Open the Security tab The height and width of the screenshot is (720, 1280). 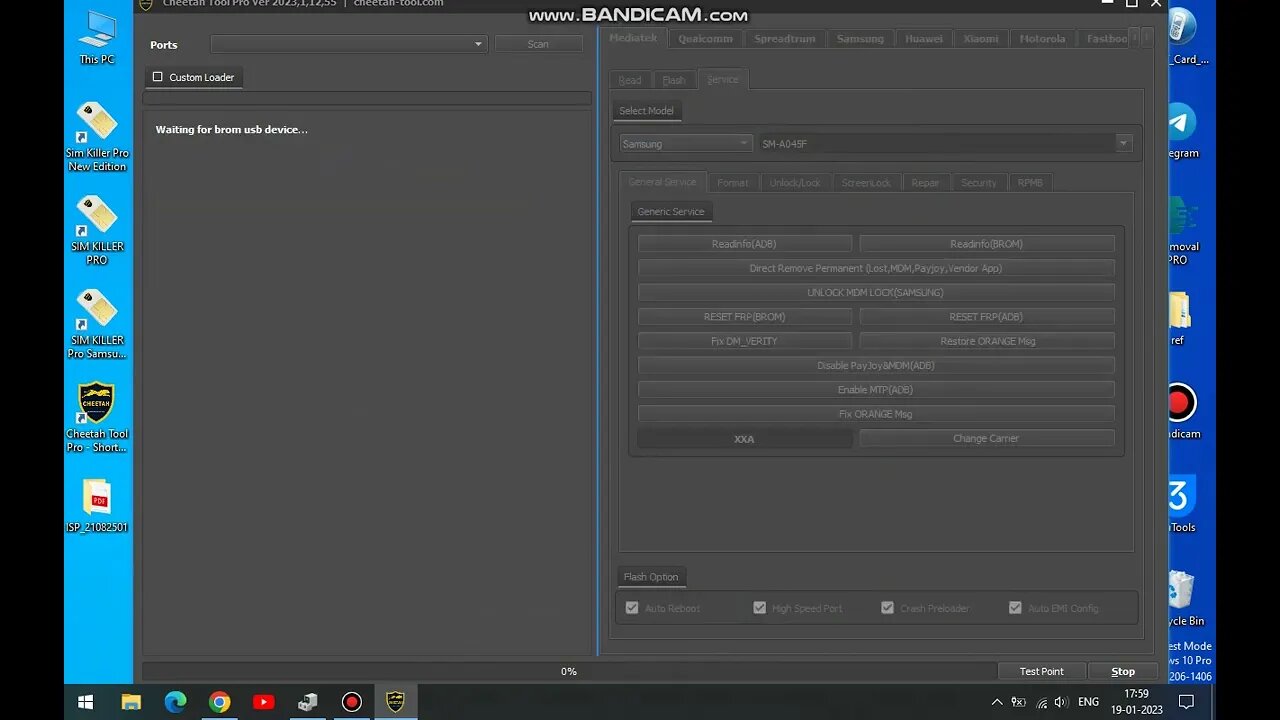978,182
